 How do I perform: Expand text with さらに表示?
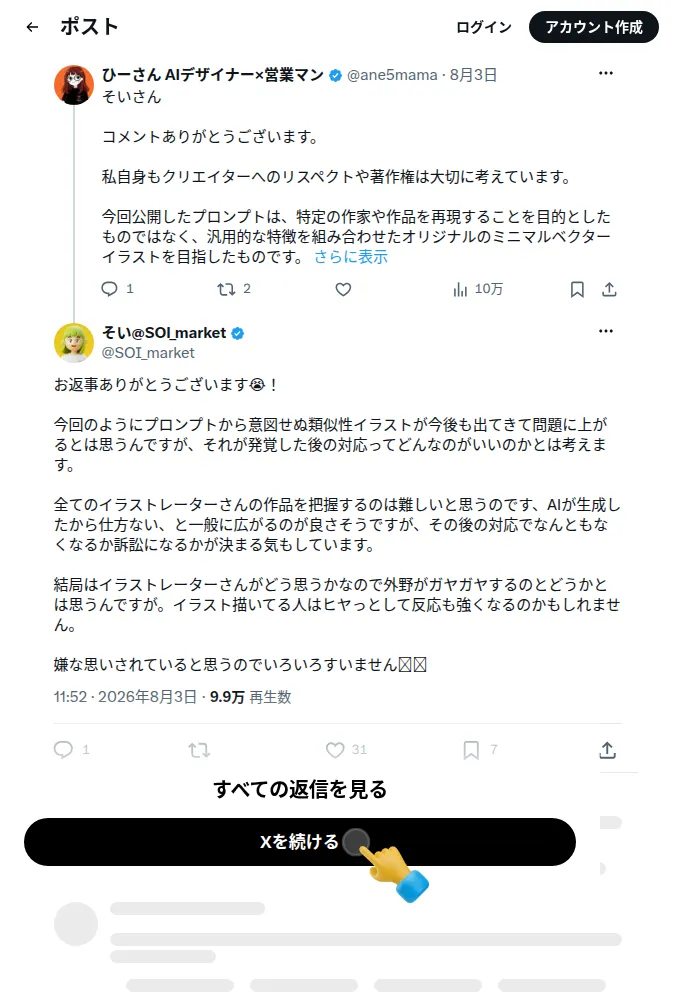tap(351, 257)
